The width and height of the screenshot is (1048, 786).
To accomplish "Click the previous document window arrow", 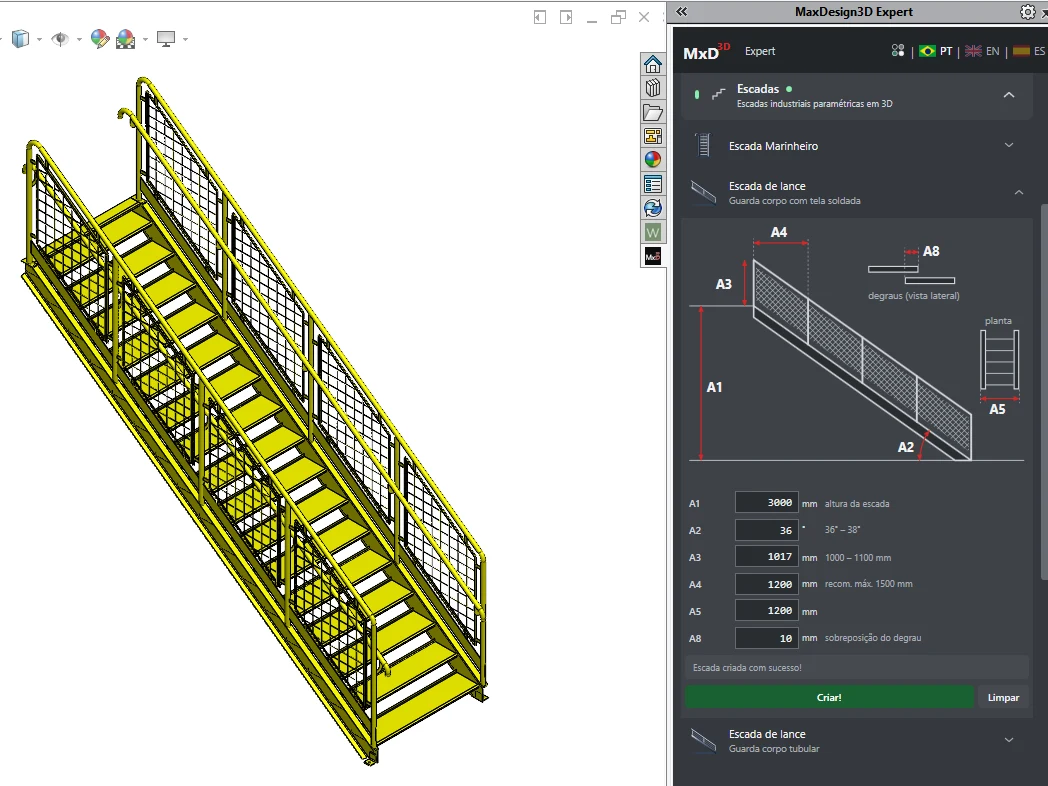I will pos(540,17).
